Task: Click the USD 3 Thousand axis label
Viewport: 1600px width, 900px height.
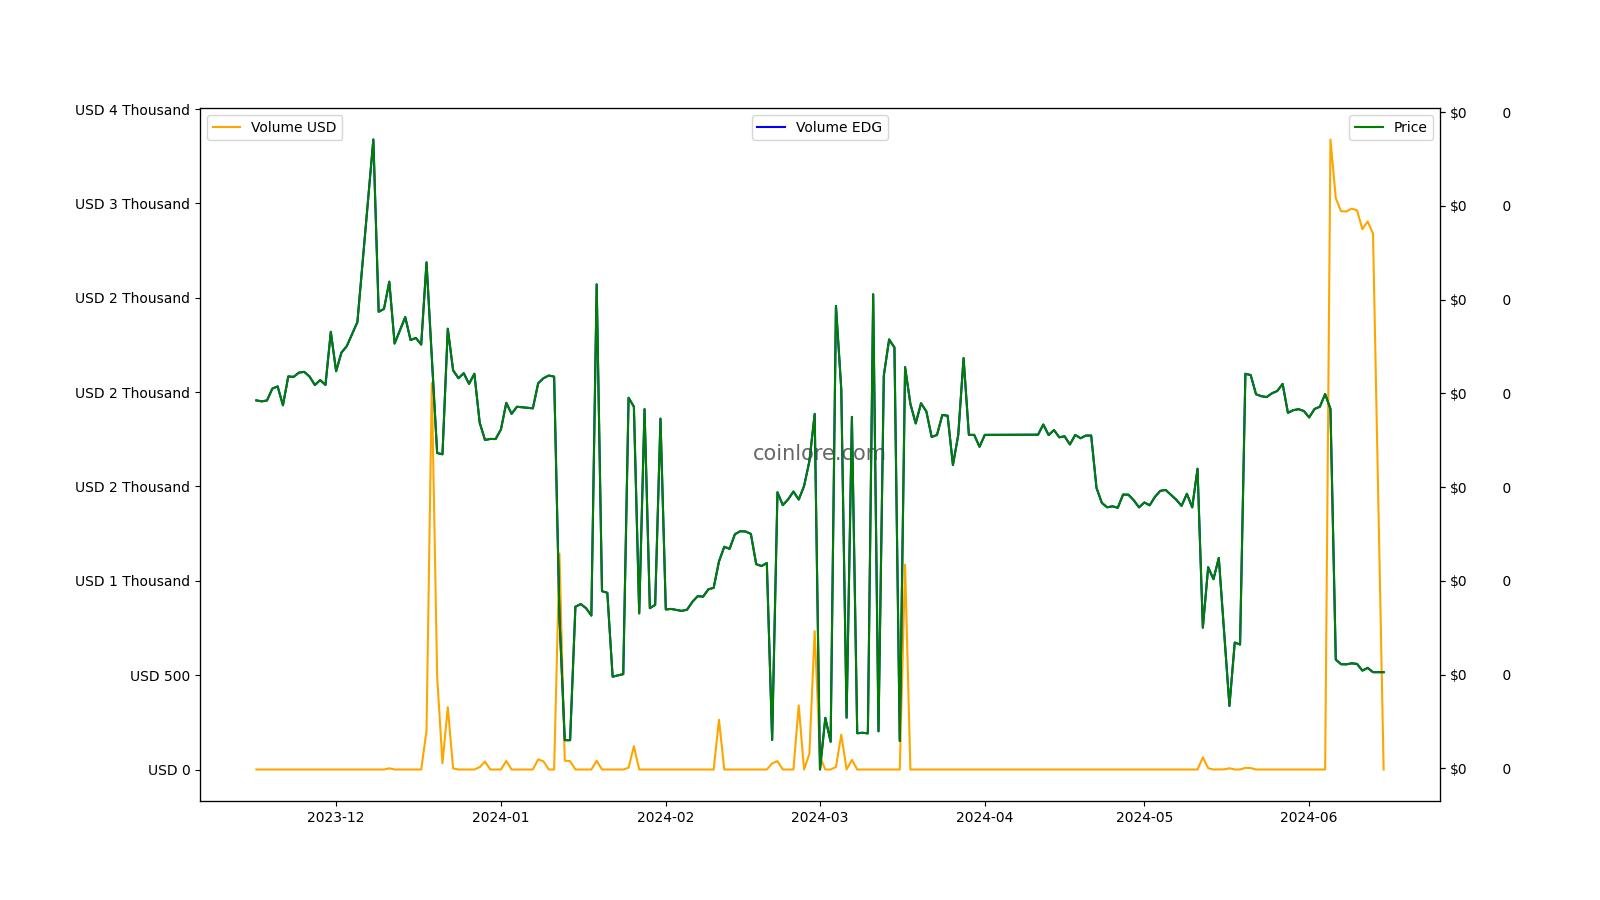Action: click(132, 204)
